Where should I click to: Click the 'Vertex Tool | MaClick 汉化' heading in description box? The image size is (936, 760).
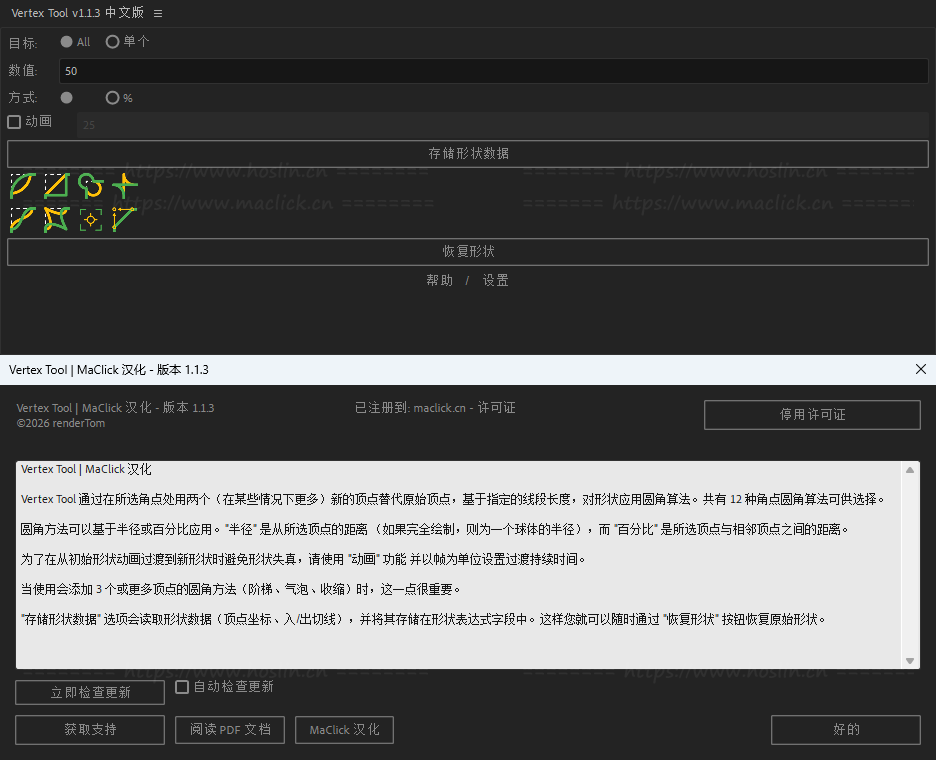coord(86,469)
